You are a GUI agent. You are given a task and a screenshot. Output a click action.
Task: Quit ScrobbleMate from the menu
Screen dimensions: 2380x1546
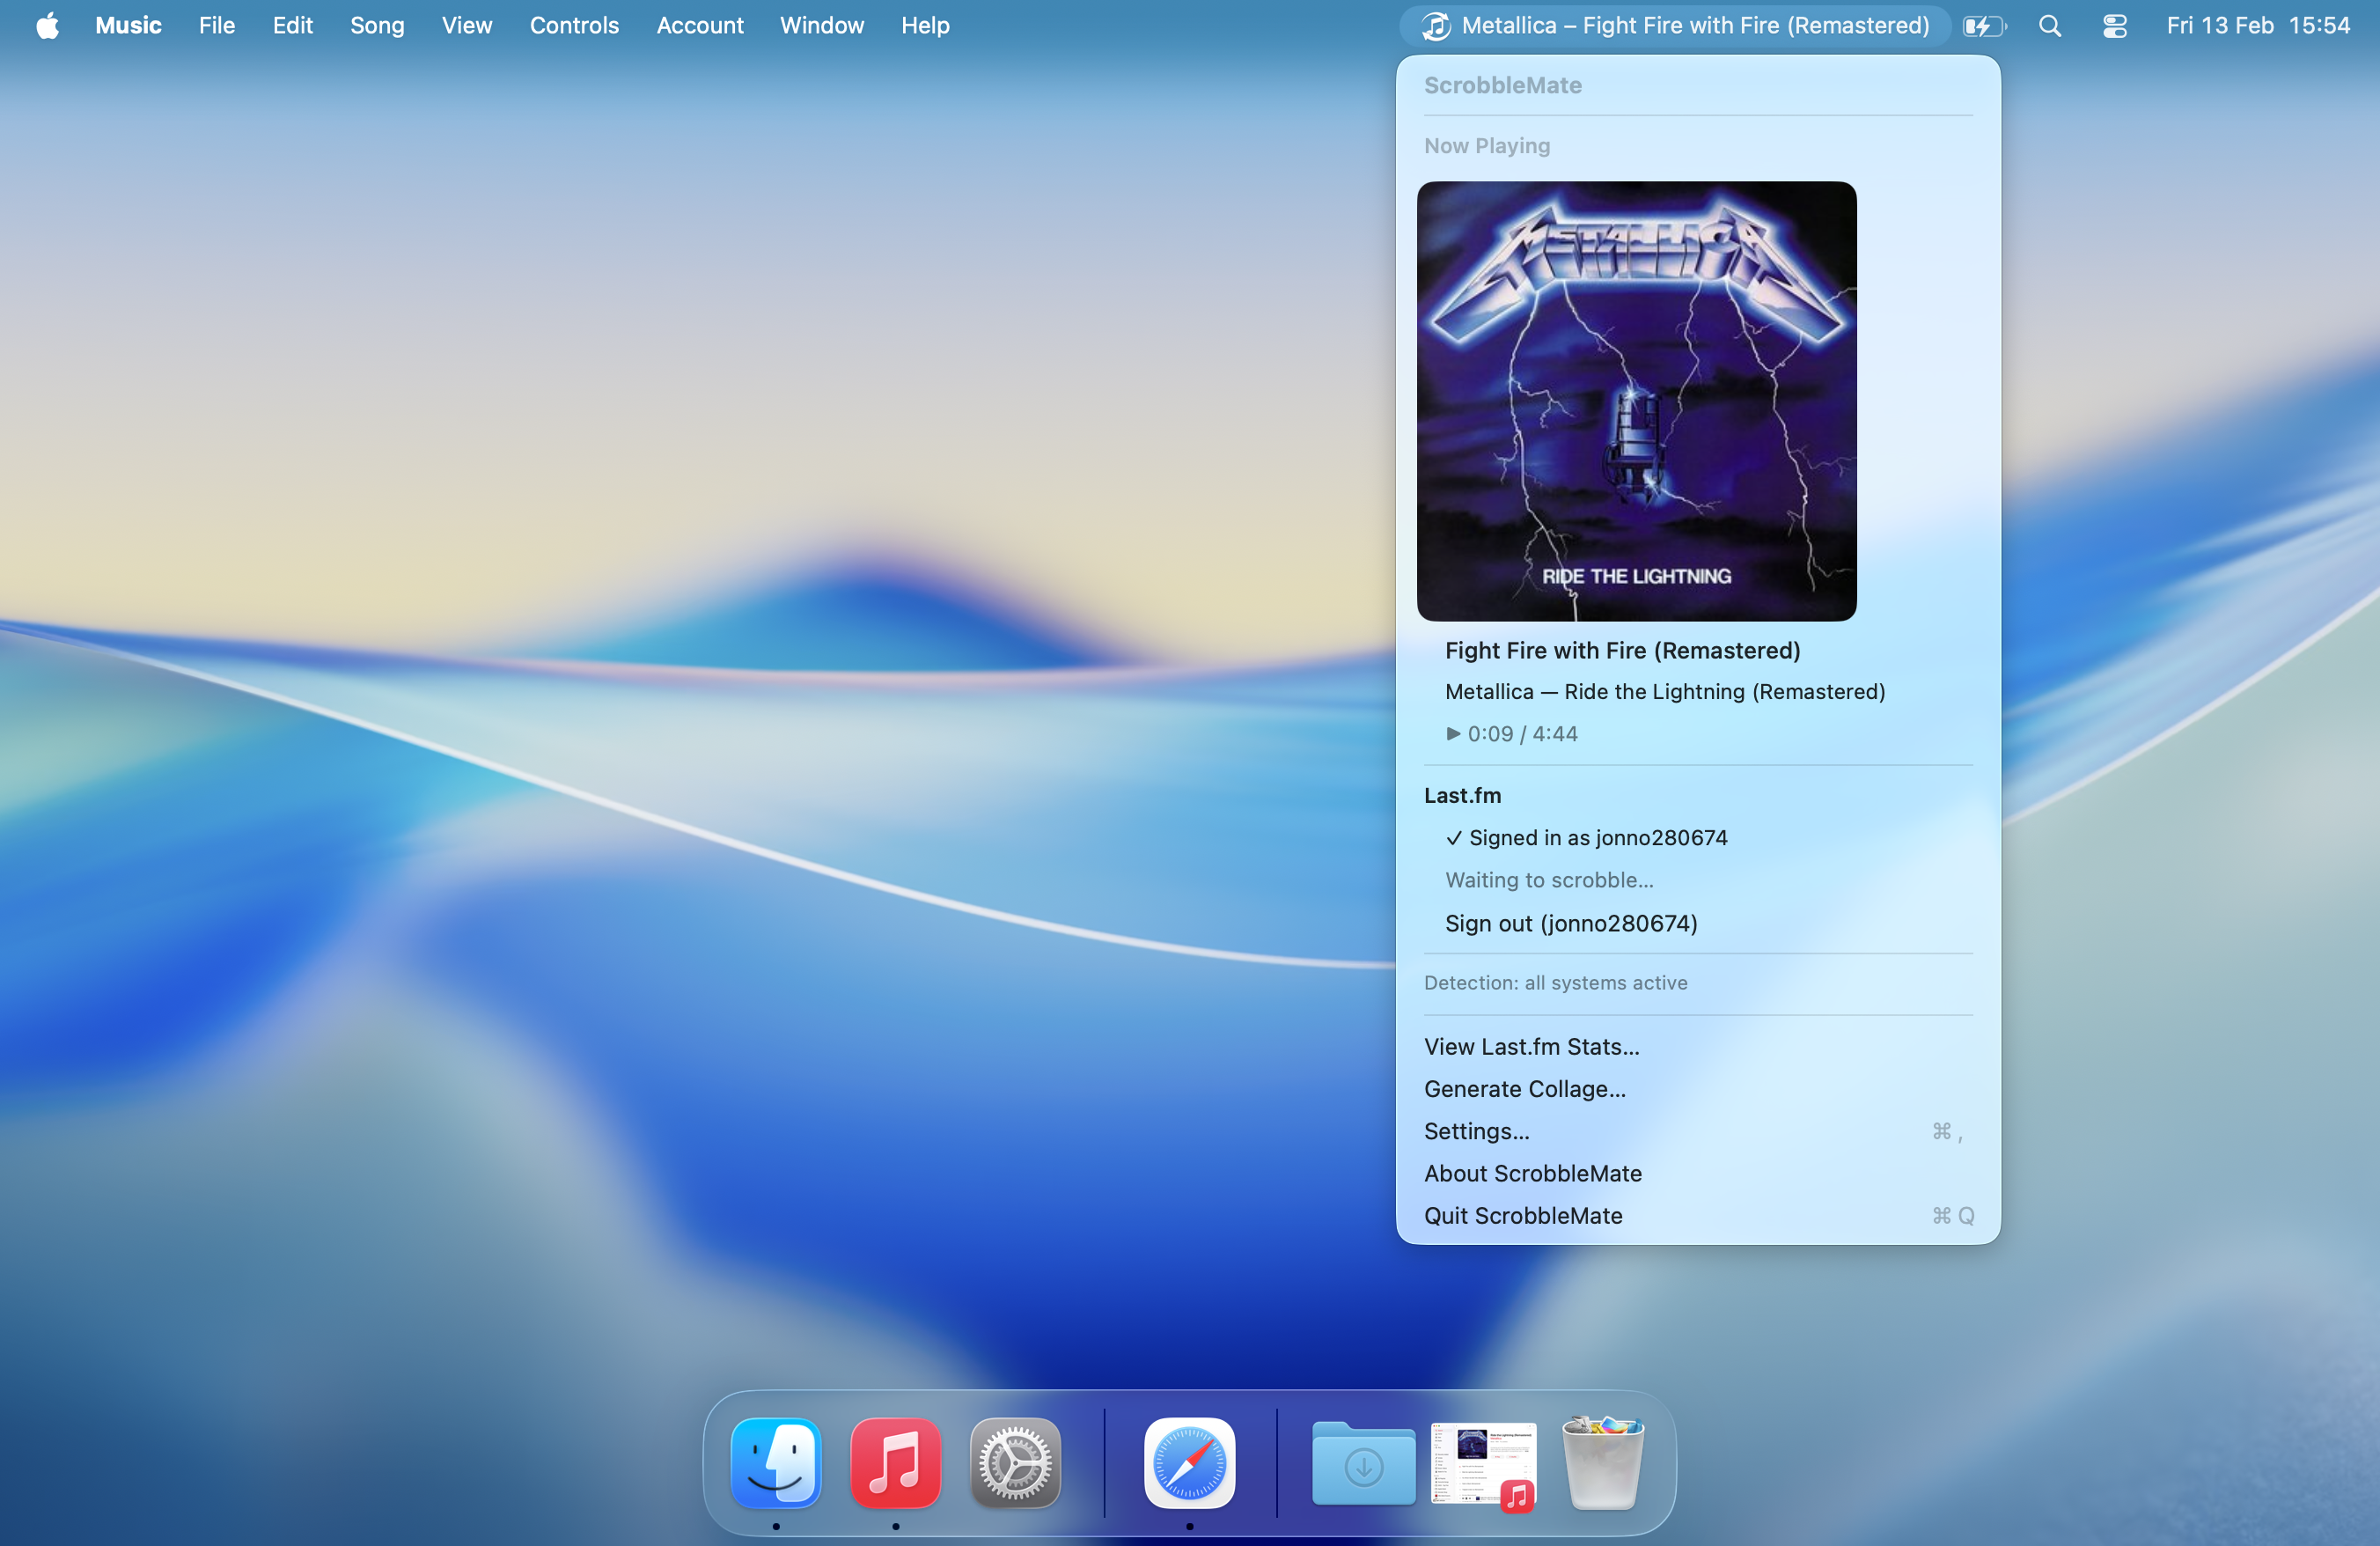[1522, 1216]
